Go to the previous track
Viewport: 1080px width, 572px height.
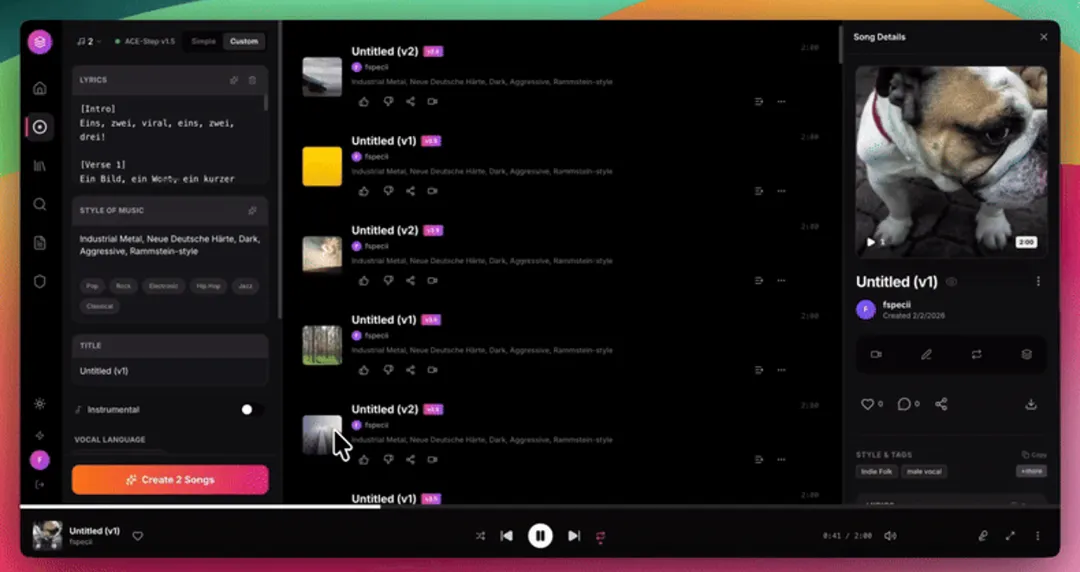point(506,535)
